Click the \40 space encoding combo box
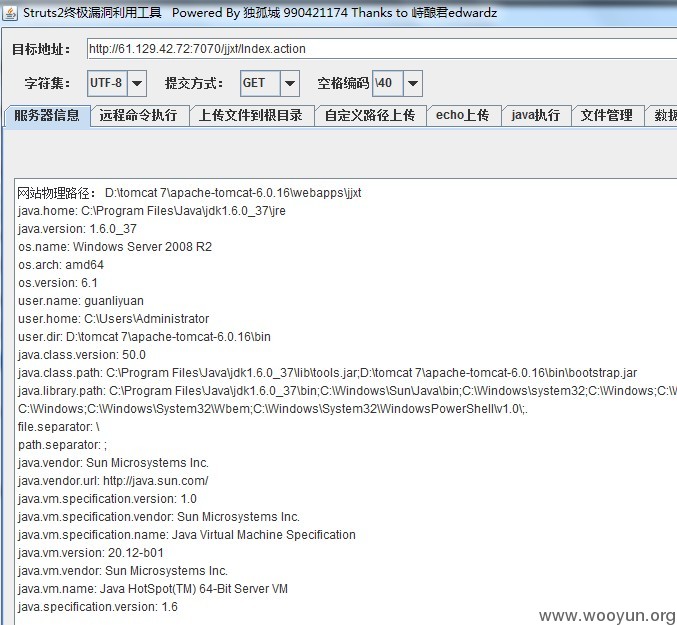 point(388,83)
